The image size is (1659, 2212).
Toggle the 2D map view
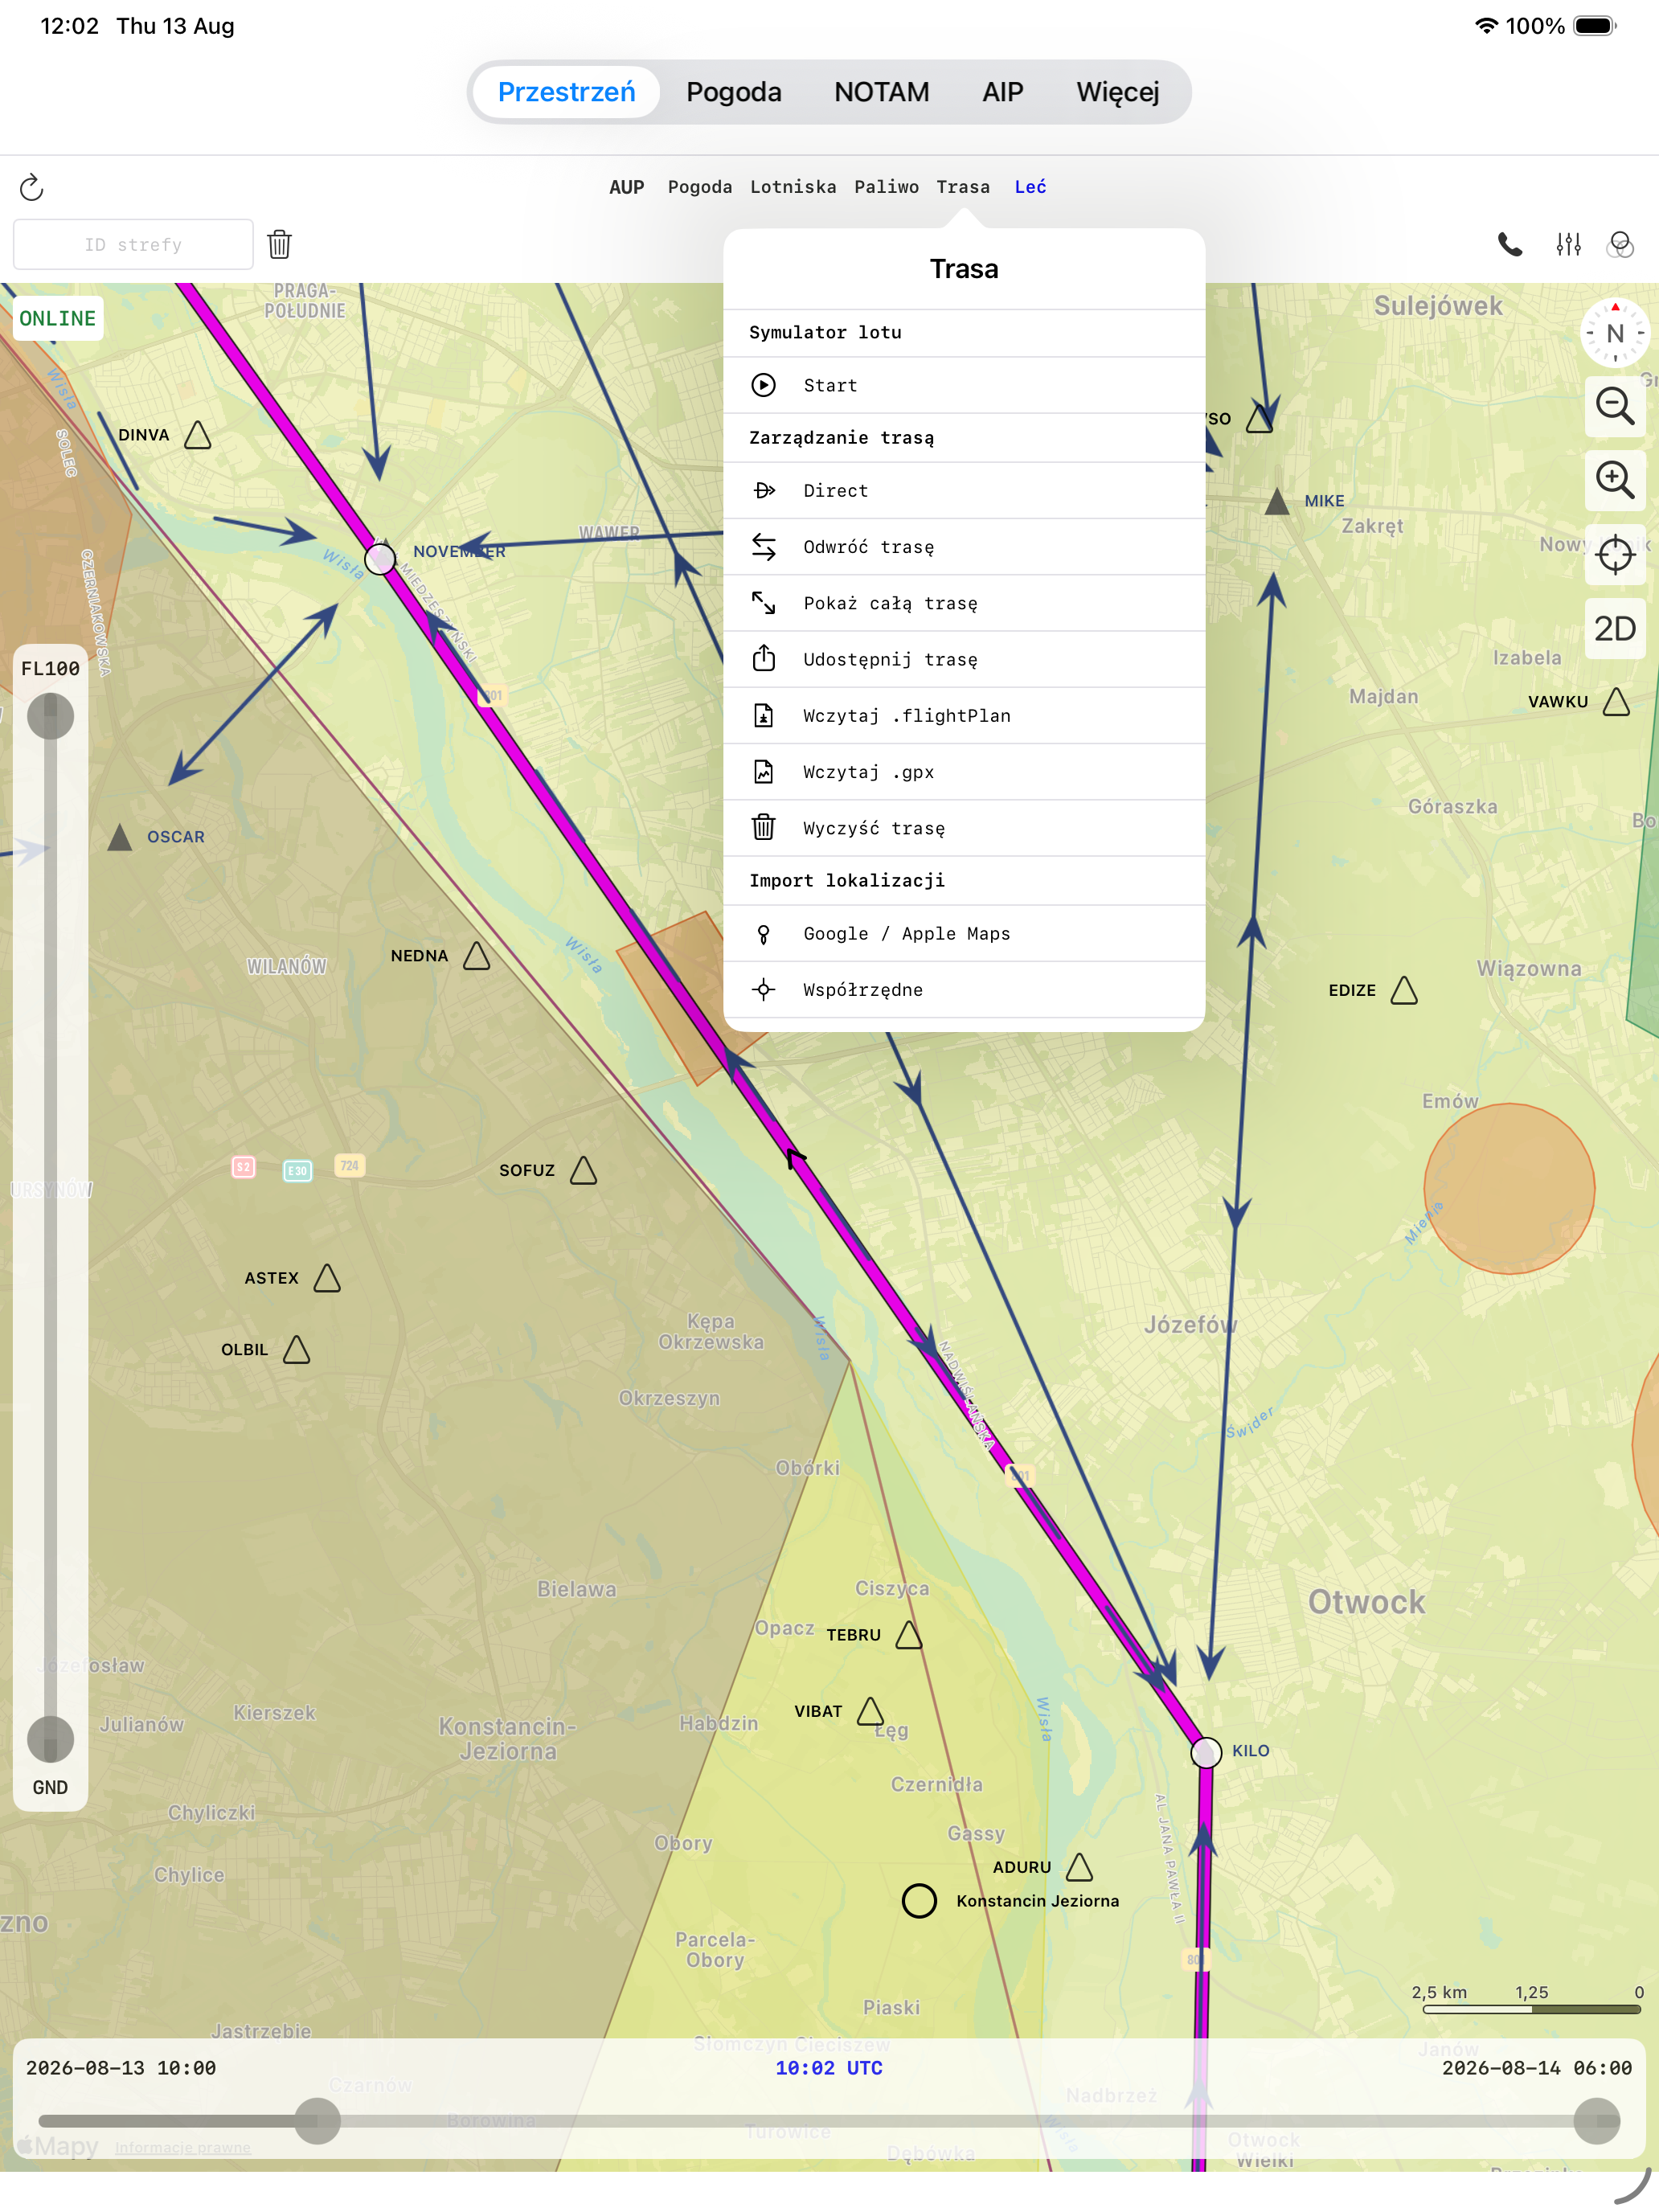tap(1615, 628)
